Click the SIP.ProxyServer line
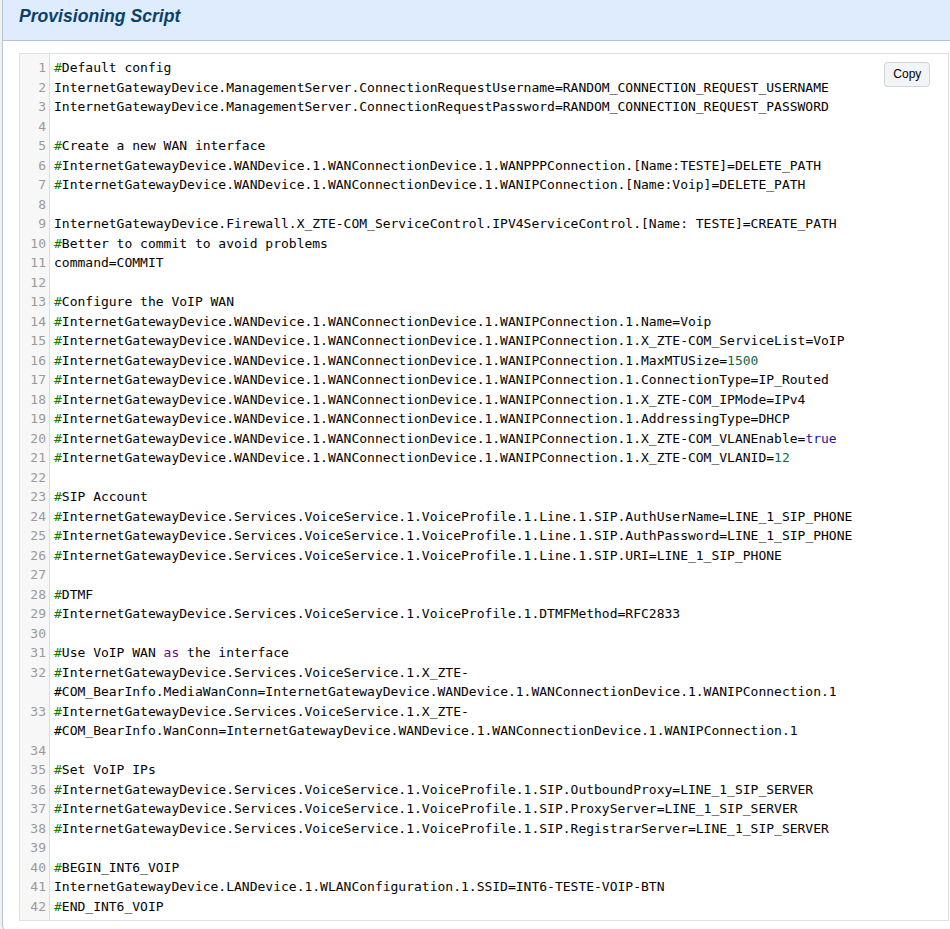 pyautogui.click(x=426, y=809)
